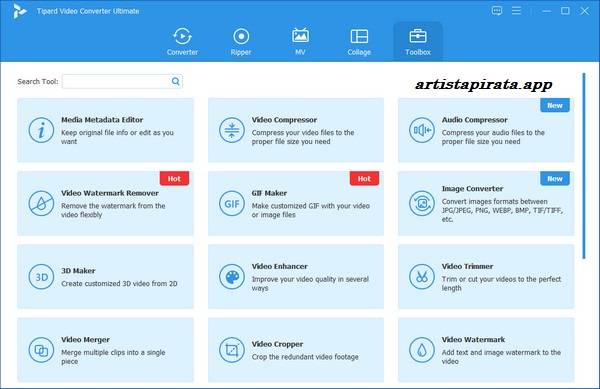This screenshot has width=600, height=389.
Task: Click the Video Cropper crop icon
Action: (x=232, y=350)
